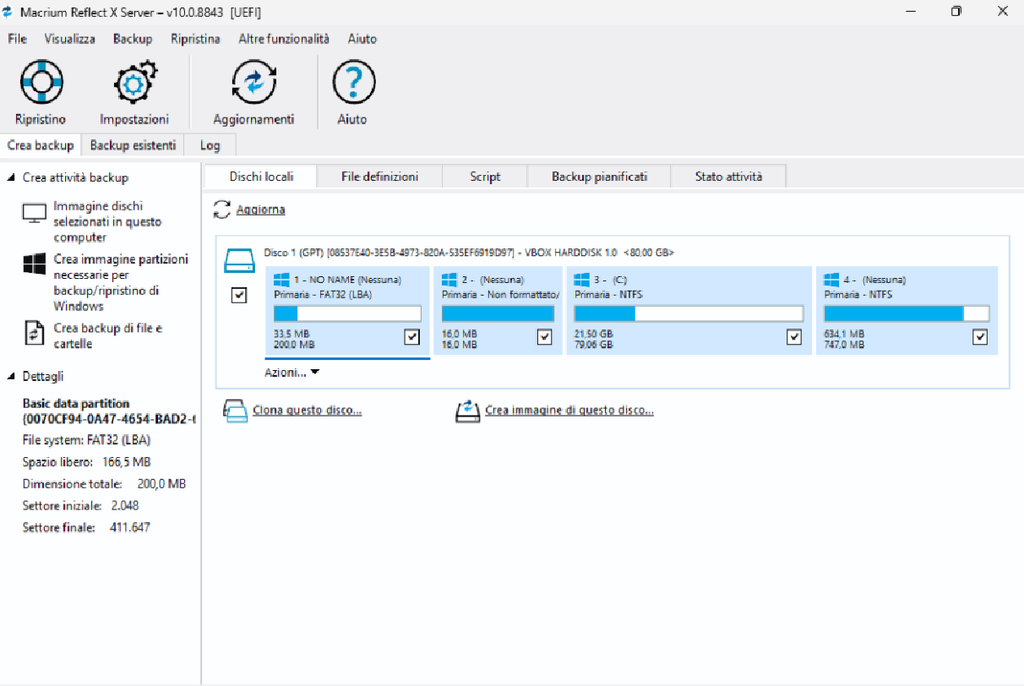Click partition 2 full usage bar
The width and height of the screenshot is (1024, 686).
pos(498,314)
